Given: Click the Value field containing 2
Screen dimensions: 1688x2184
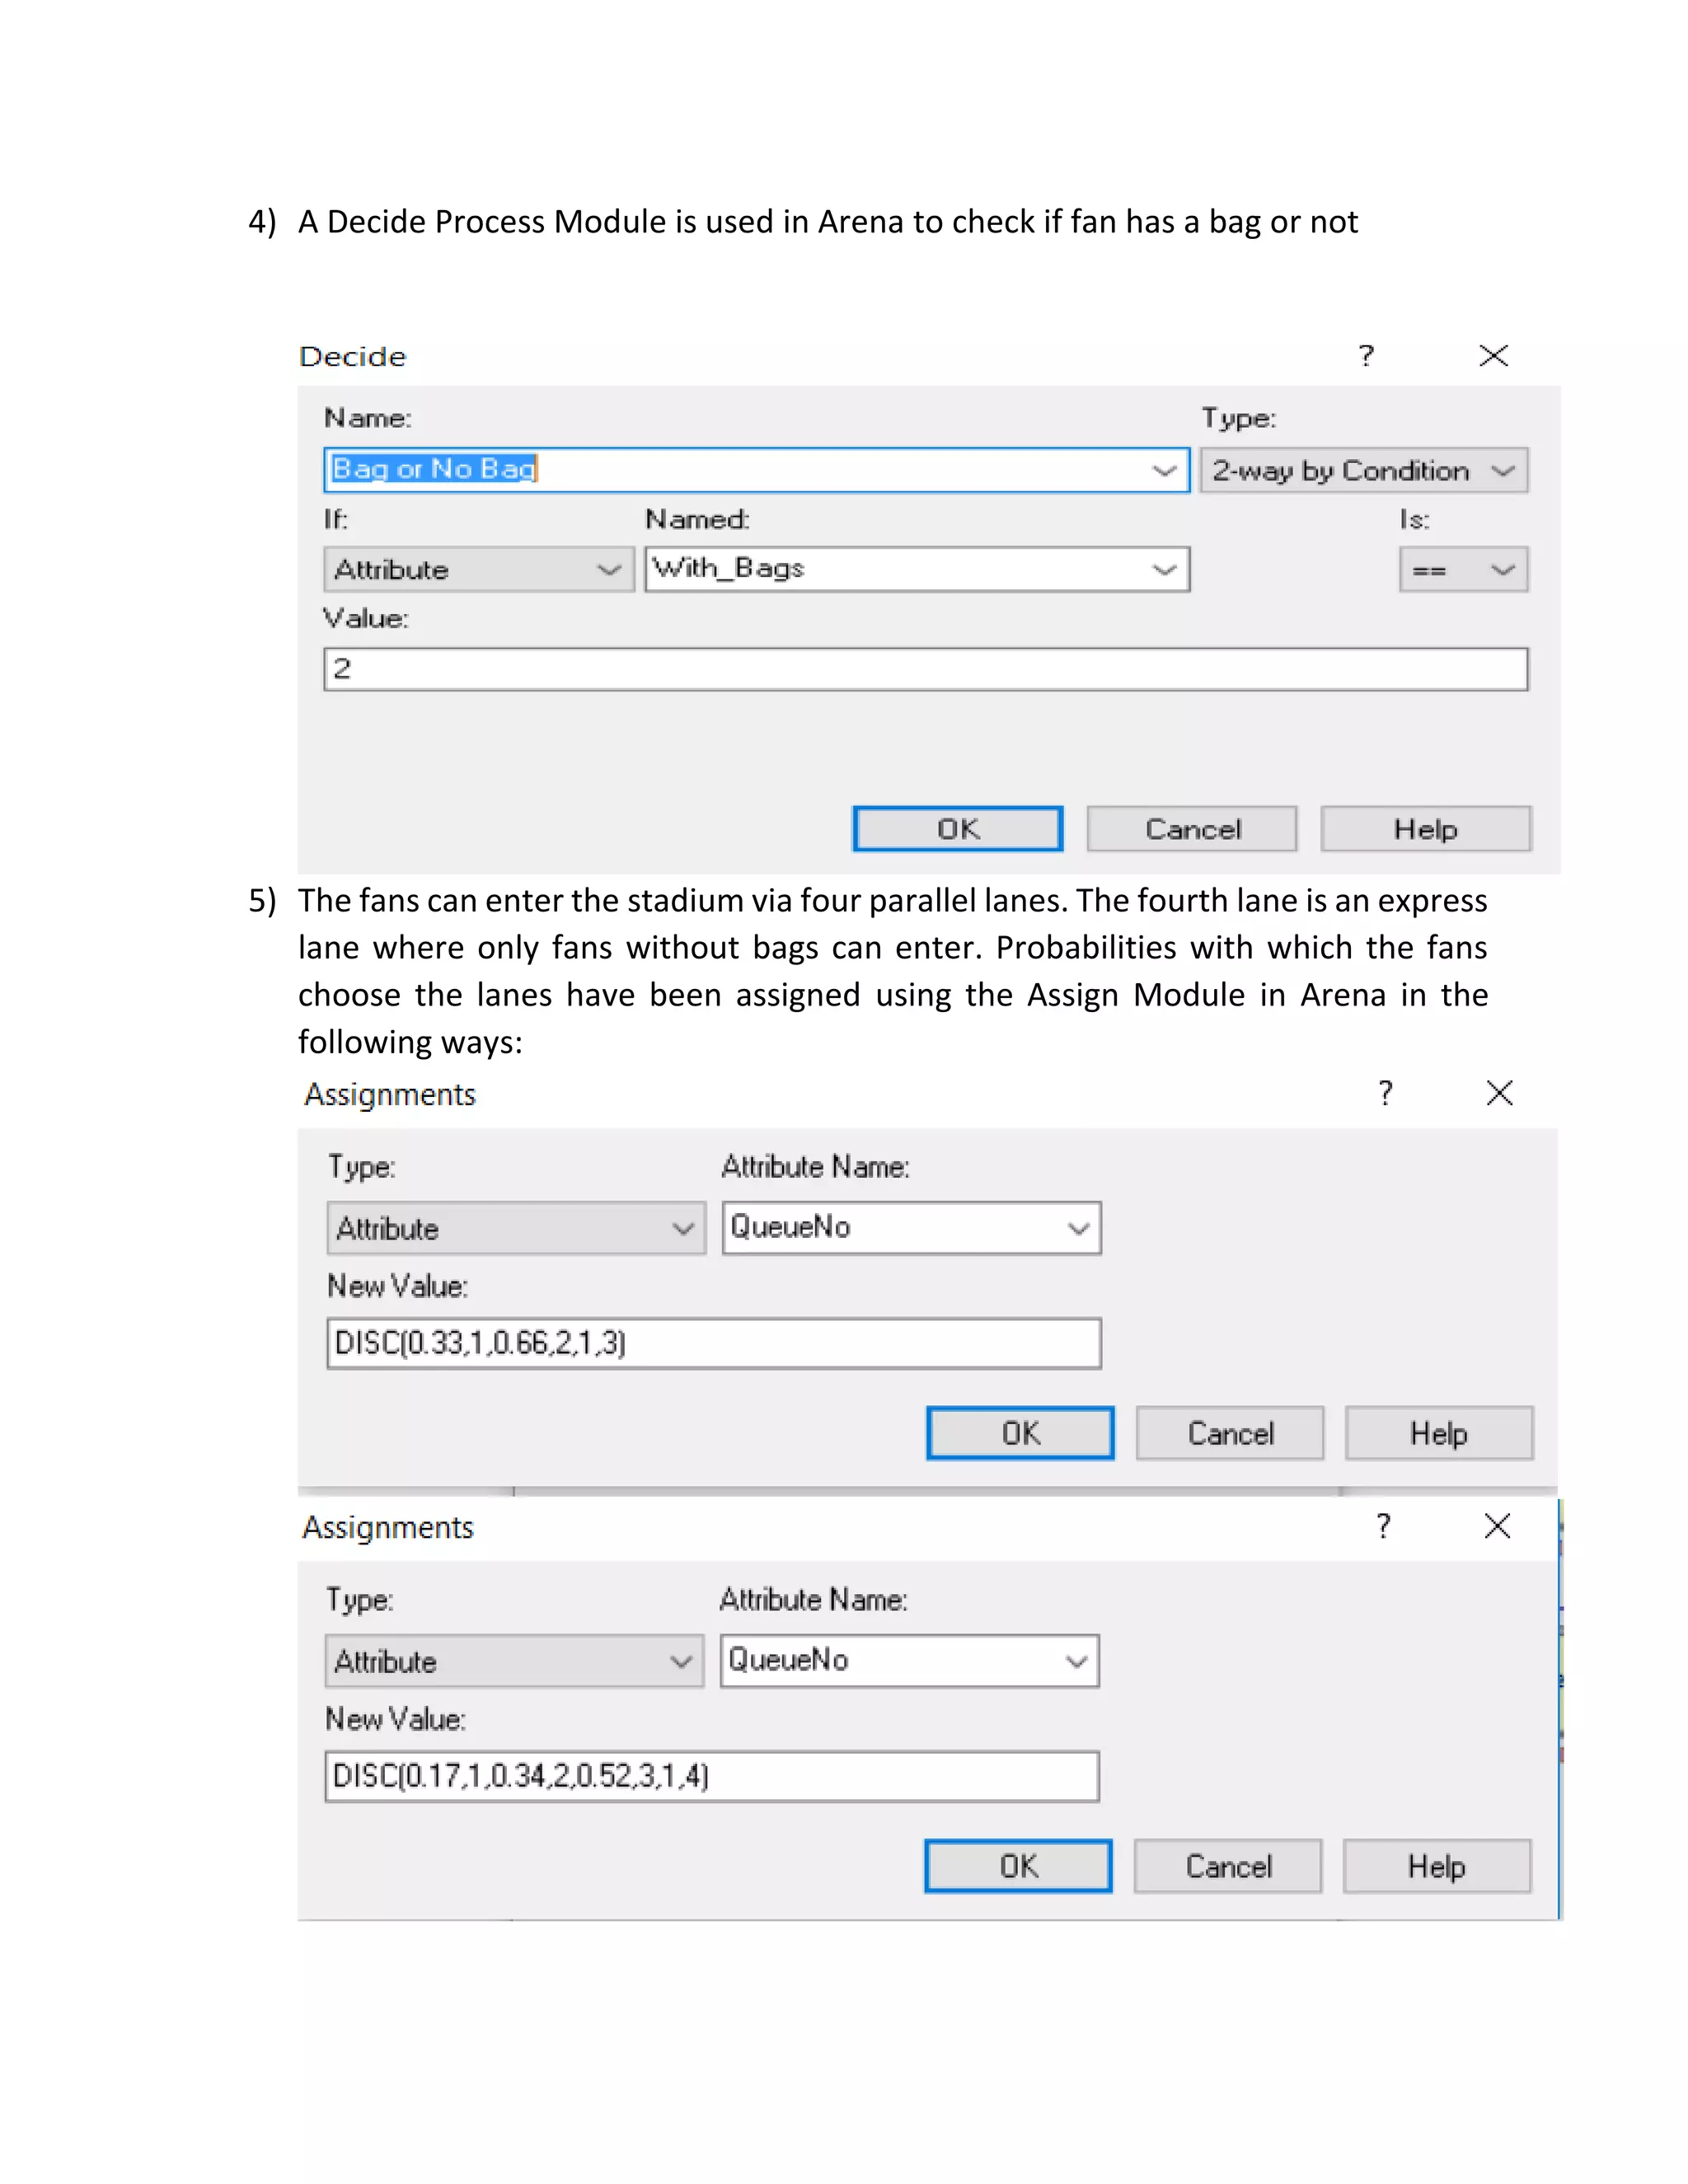Looking at the screenshot, I should coord(925,669).
